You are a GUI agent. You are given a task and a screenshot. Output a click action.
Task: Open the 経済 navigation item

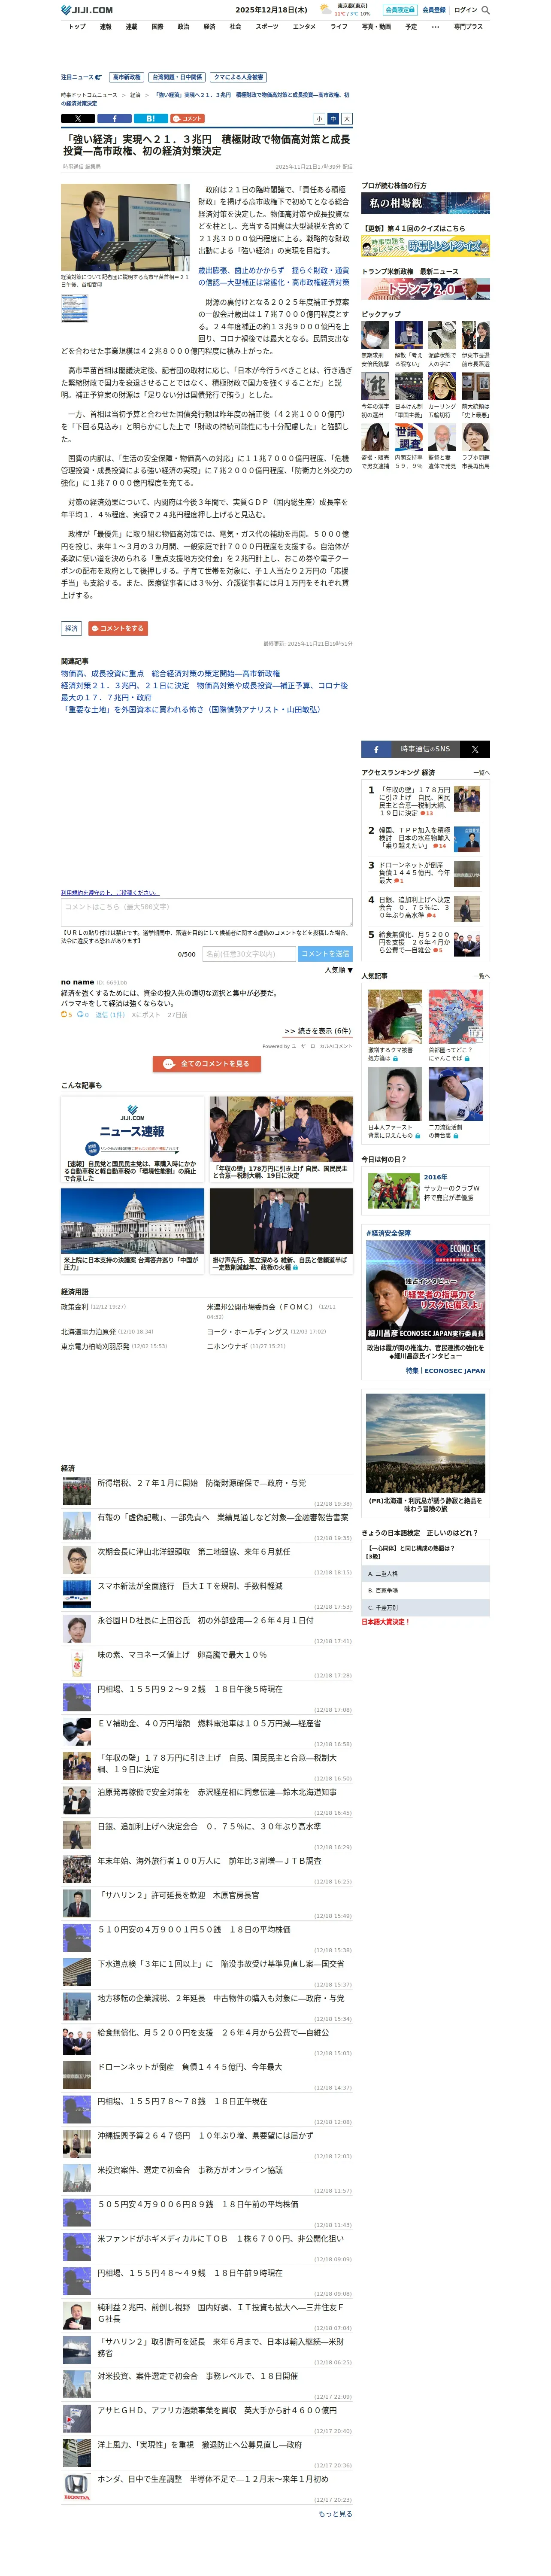click(x=209, y=27)
